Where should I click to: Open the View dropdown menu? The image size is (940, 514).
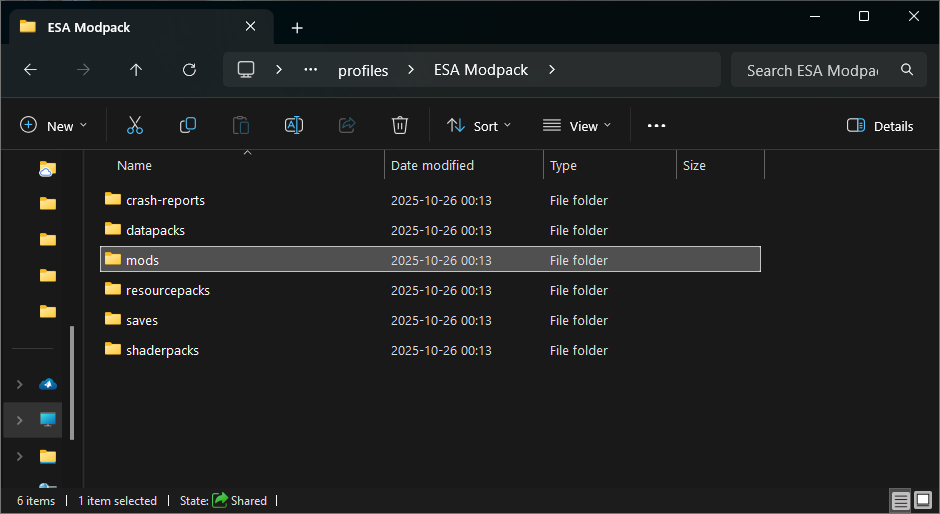tap(576, 126)
